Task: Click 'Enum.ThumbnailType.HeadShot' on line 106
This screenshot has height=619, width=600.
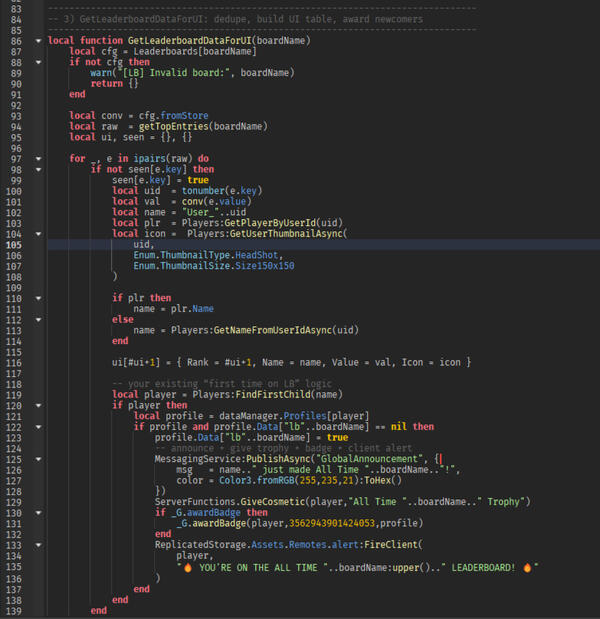Action: pyautogui.click(x=206, y=255)
